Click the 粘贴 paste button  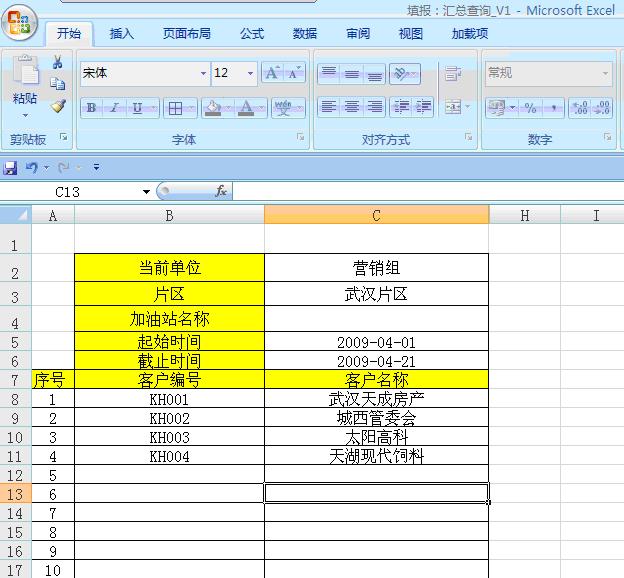(x=25, y=98)
